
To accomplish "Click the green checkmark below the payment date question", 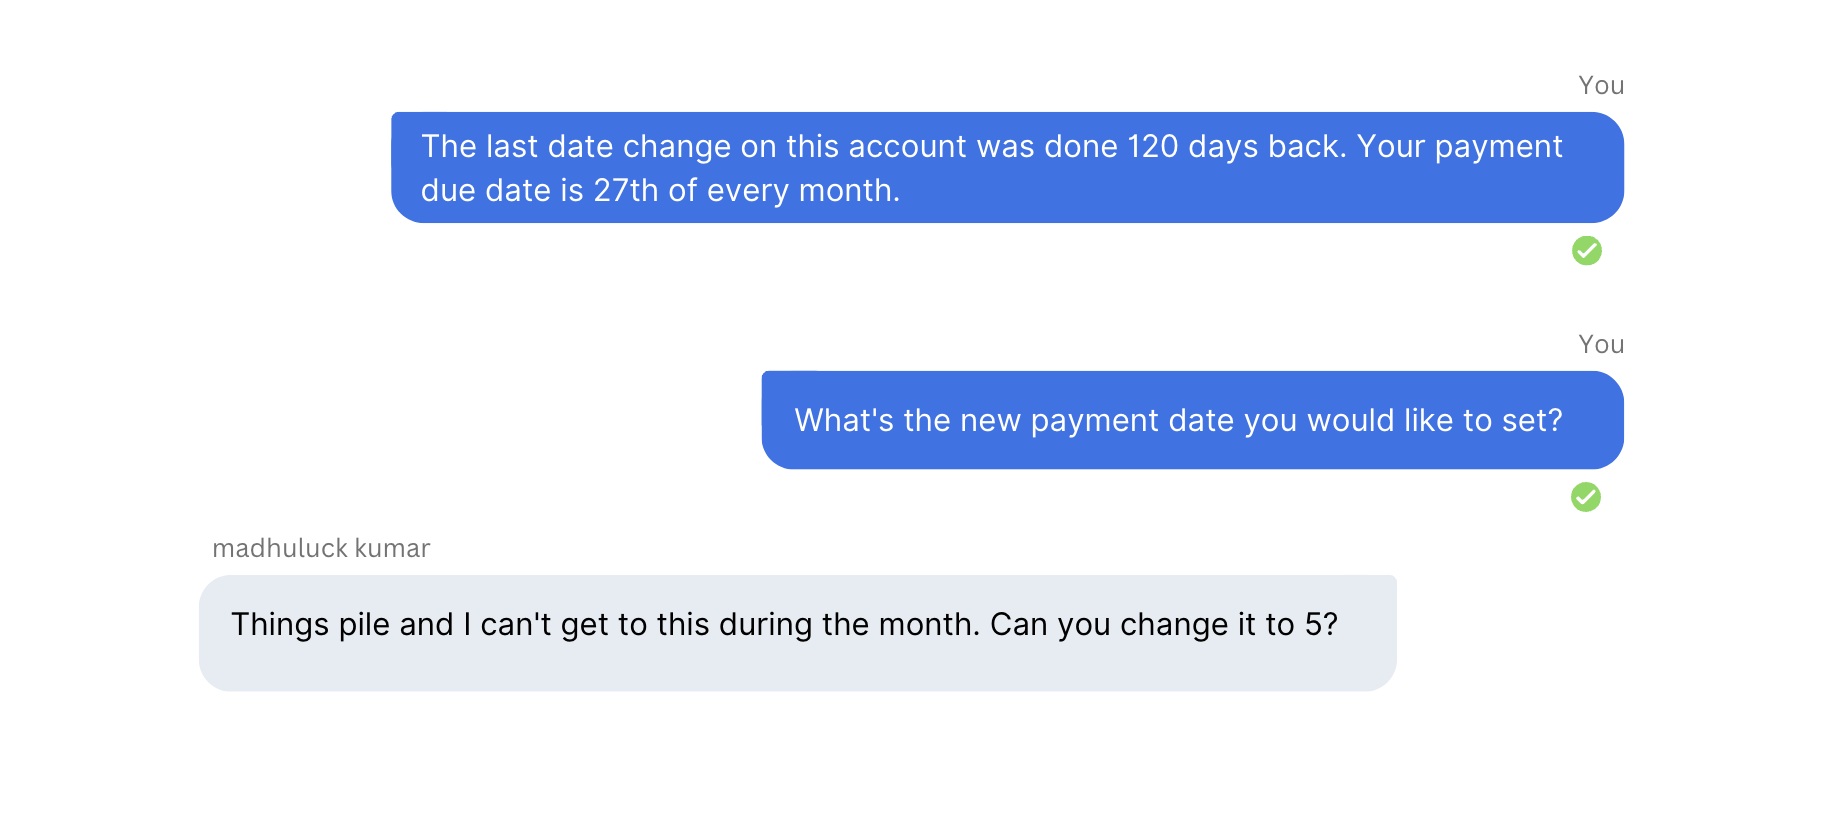I will tap(1585, 496).
